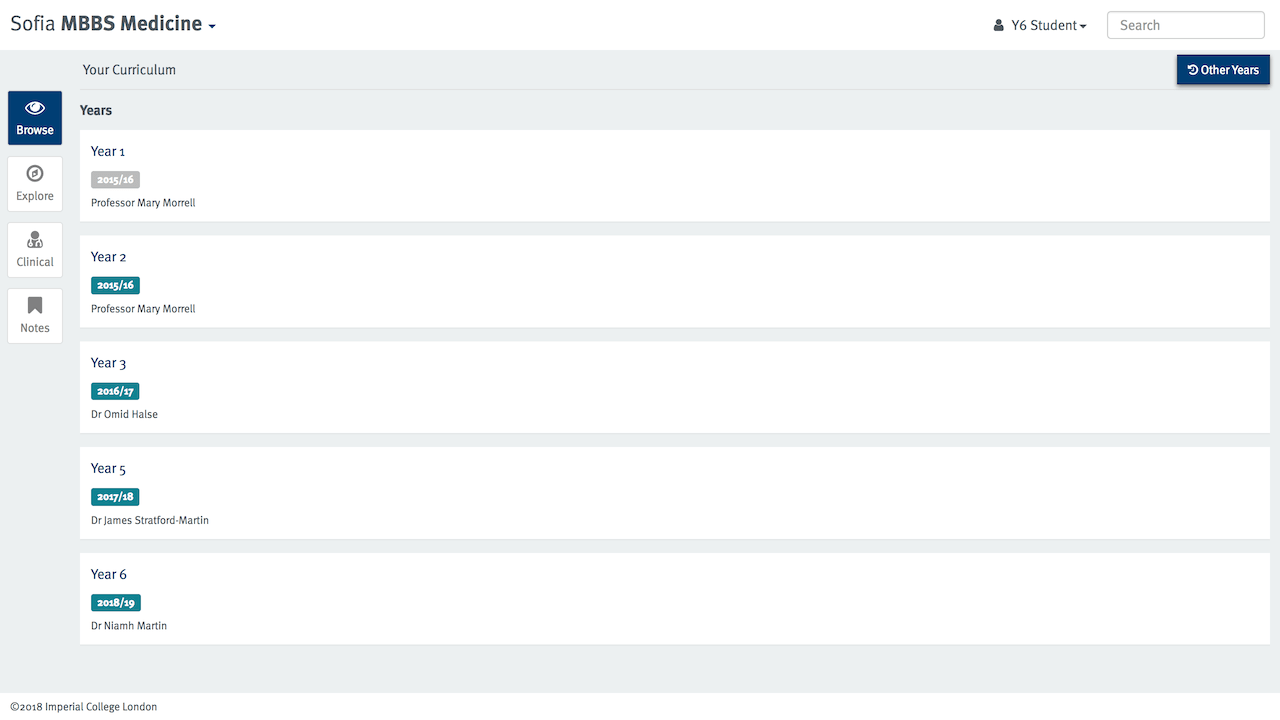Open Year 6 curriculum
The height and width of the screenshot is (720, 1280).
[x=675, y=599]
